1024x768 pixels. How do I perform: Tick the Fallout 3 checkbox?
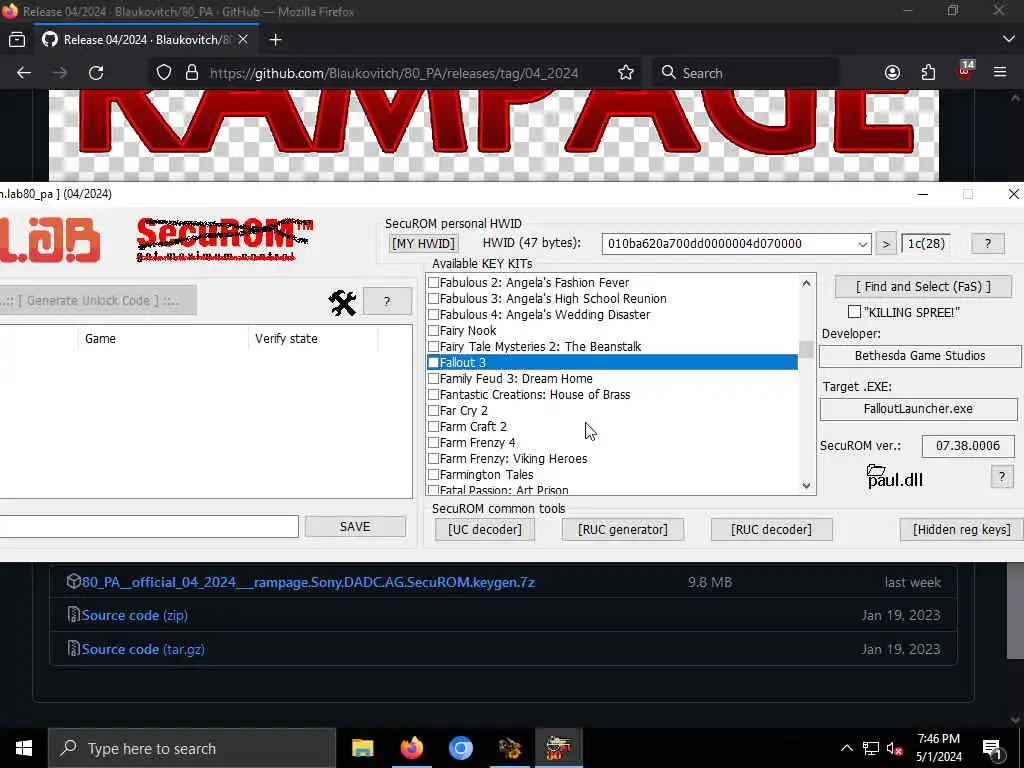(433, 362)
